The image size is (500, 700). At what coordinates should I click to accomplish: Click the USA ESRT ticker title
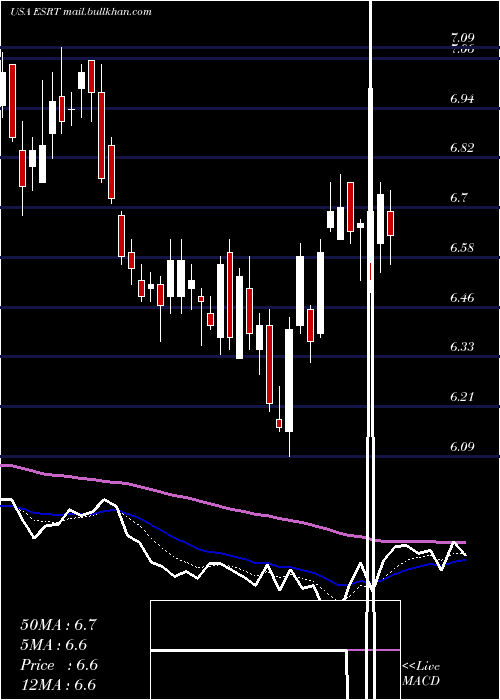click(36, 12)
